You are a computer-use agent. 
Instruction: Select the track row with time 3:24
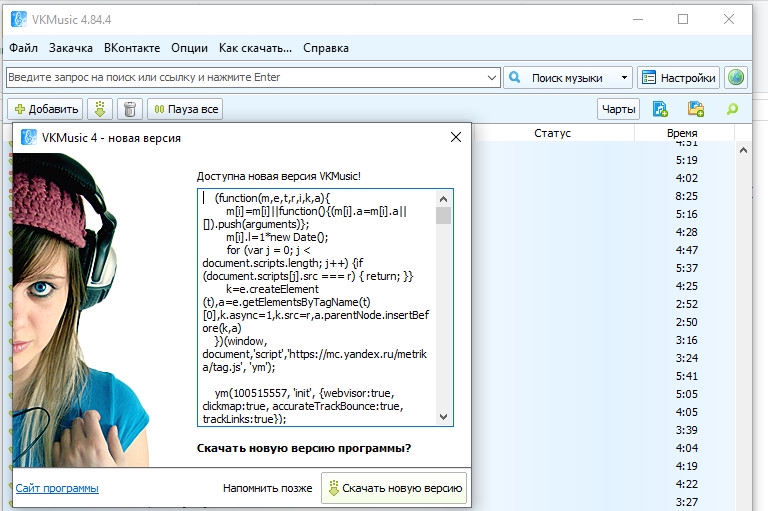click(x=603, y=358)
